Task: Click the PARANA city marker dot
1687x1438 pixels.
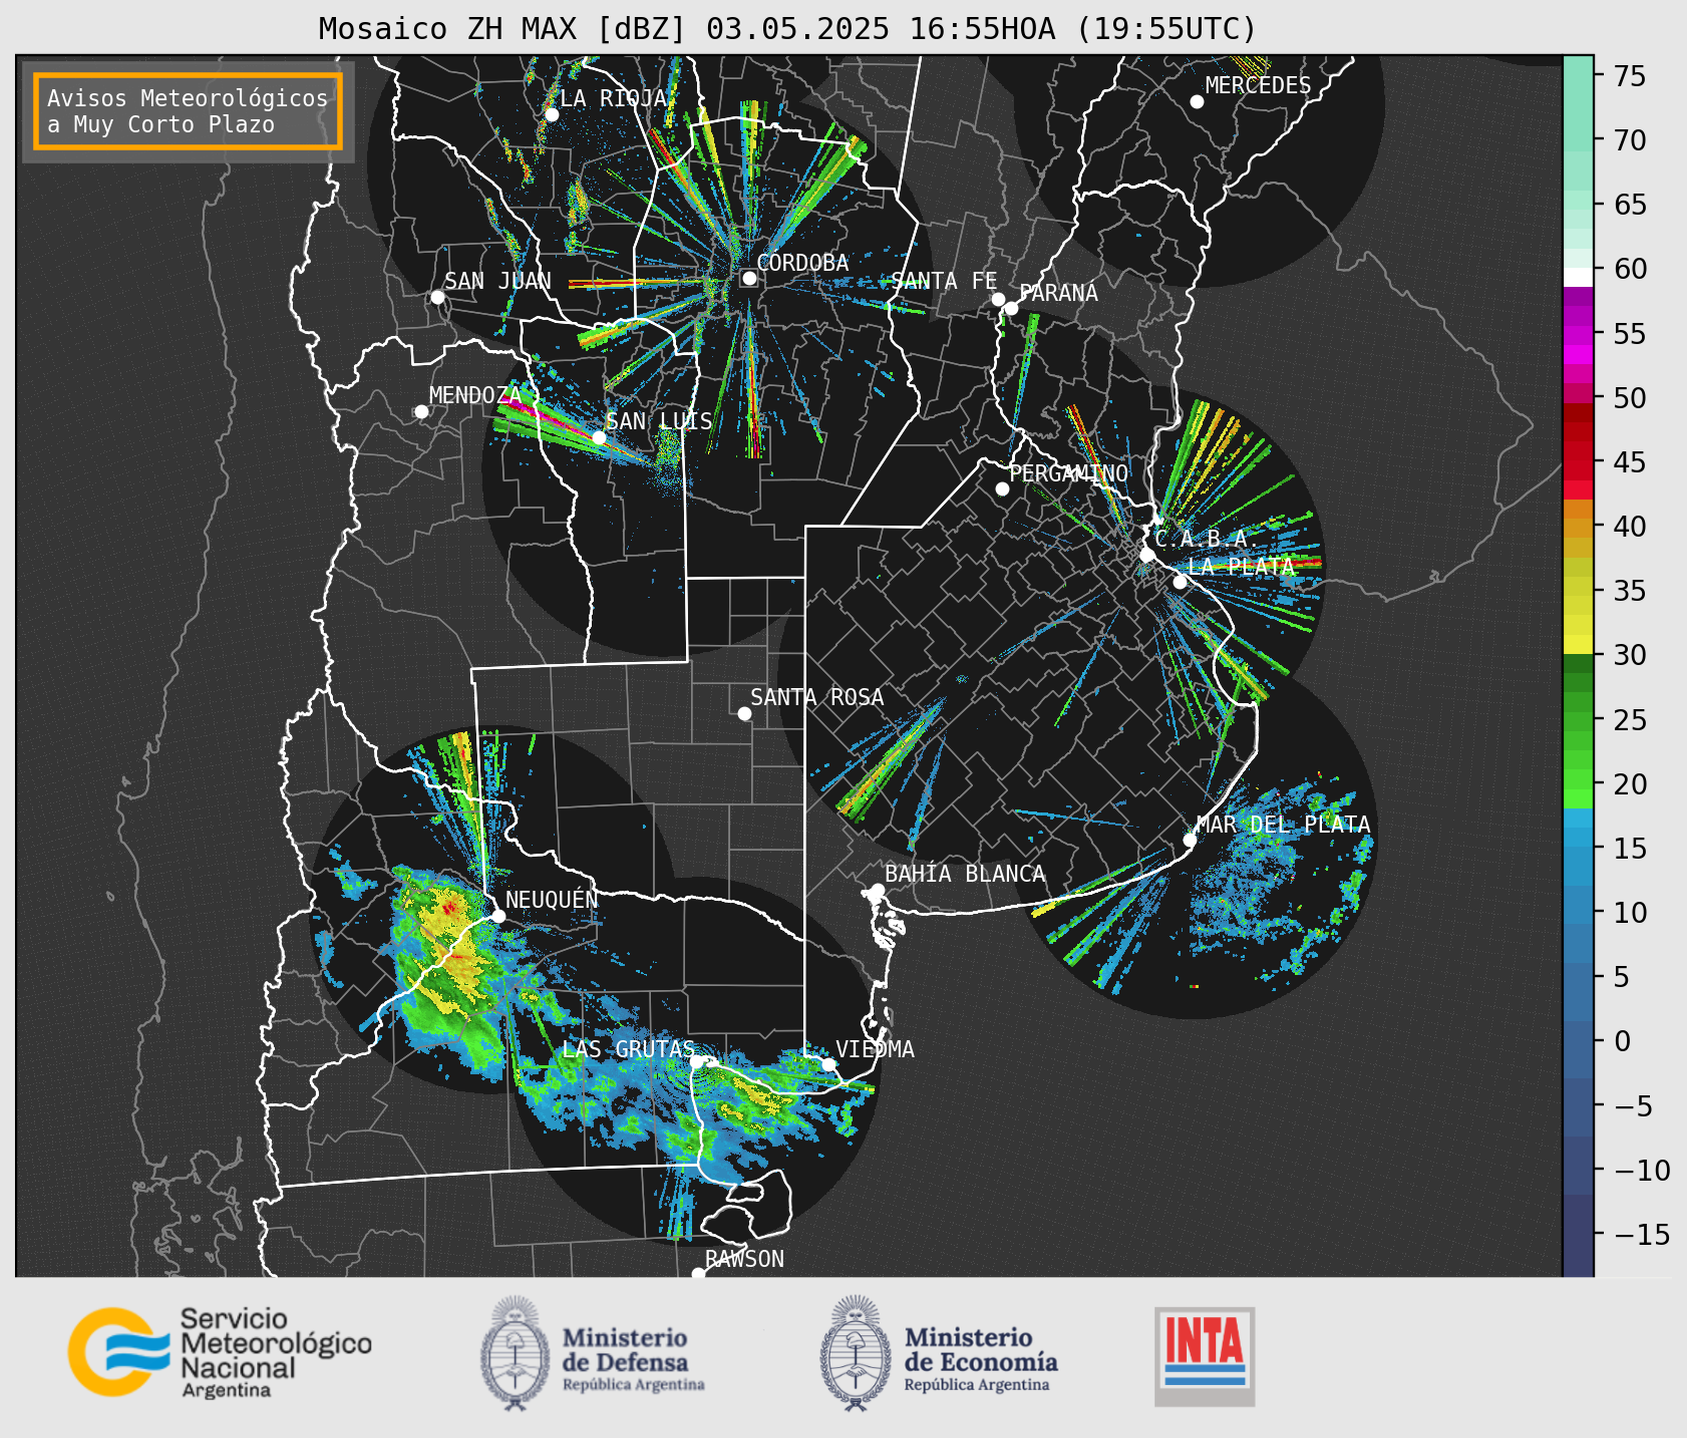Action: [x=1011, y=308]
